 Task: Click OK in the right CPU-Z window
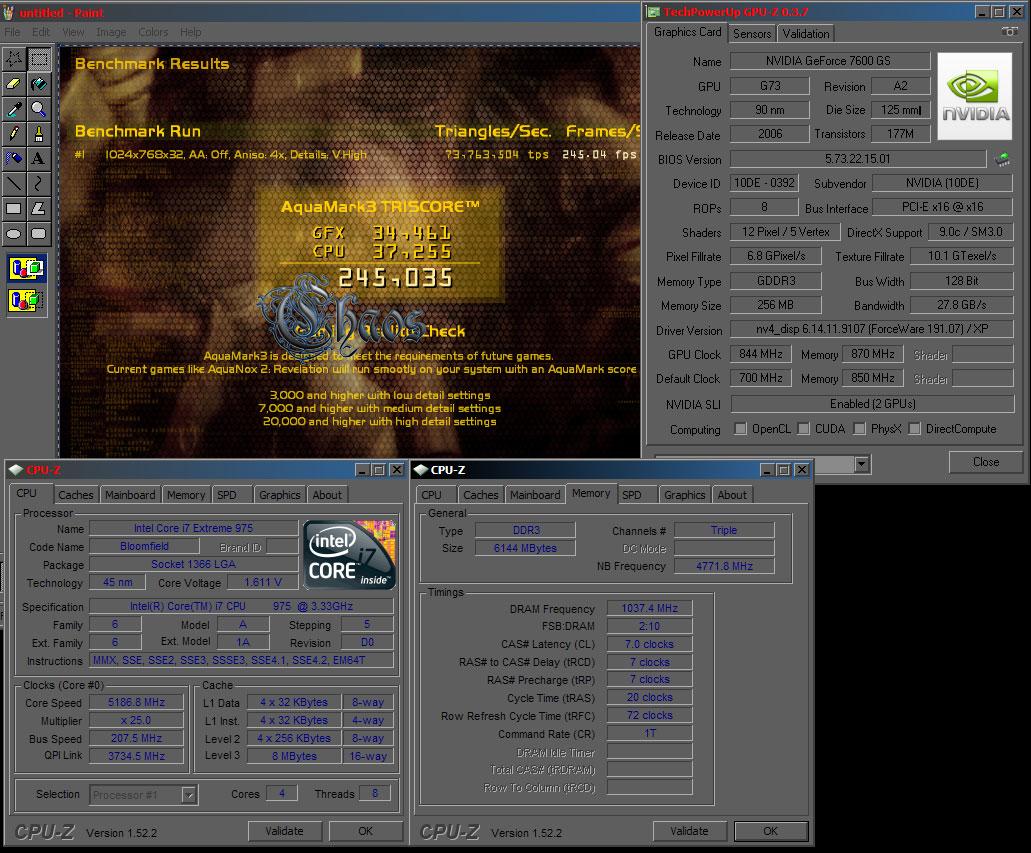pos(771,831)
